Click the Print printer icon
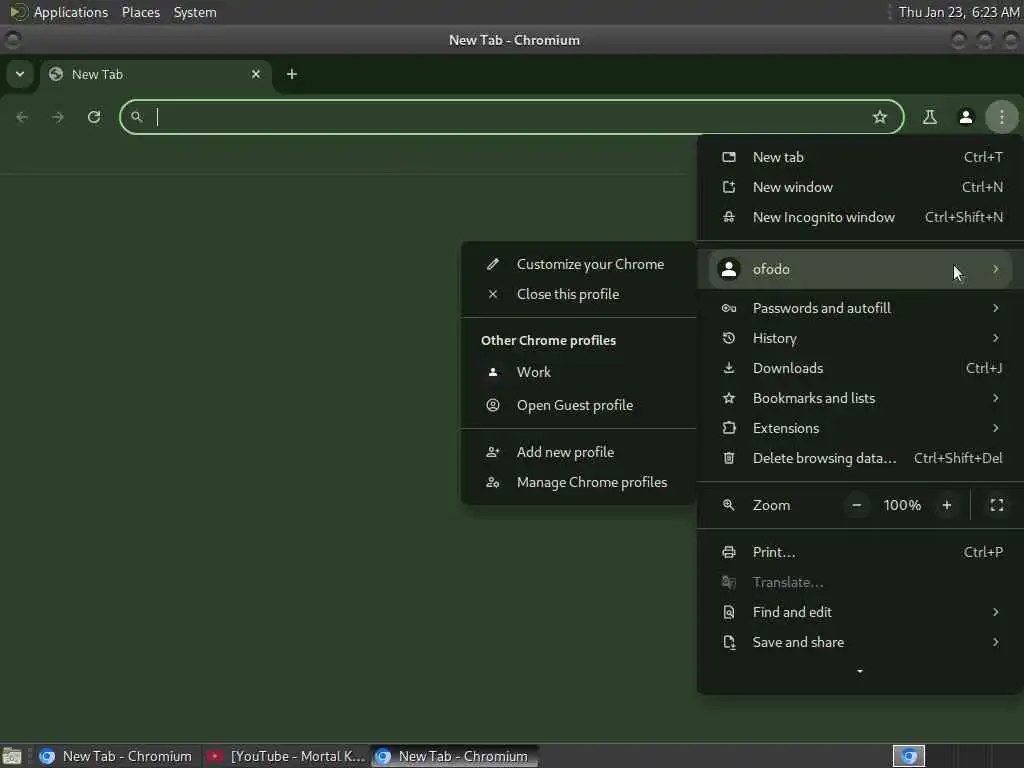1024x768 pixels. (x=729, y=552)
